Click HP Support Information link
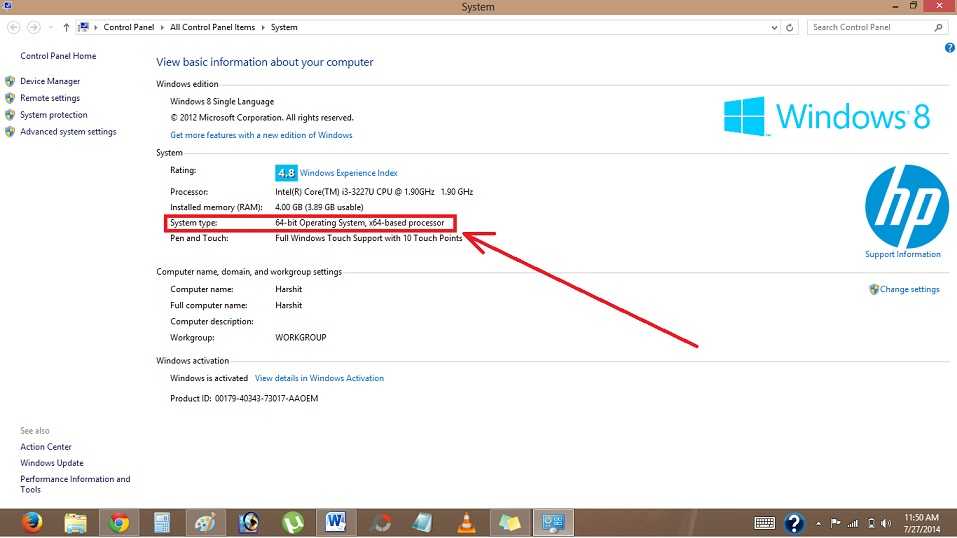The height and width of the screenshot is (538, 957). click(x=903, y=254)
